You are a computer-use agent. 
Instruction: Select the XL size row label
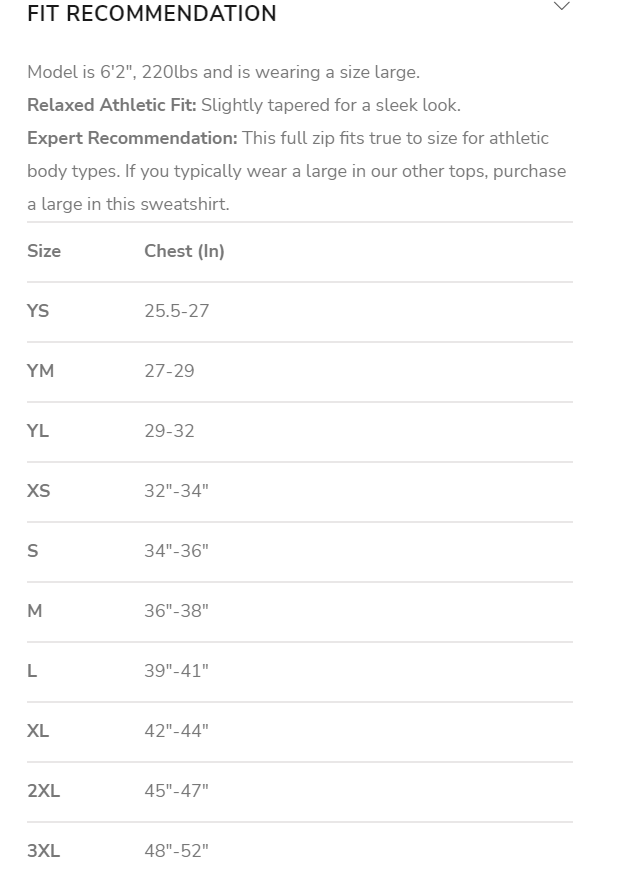pyautogui.click(x=38, y=731)
